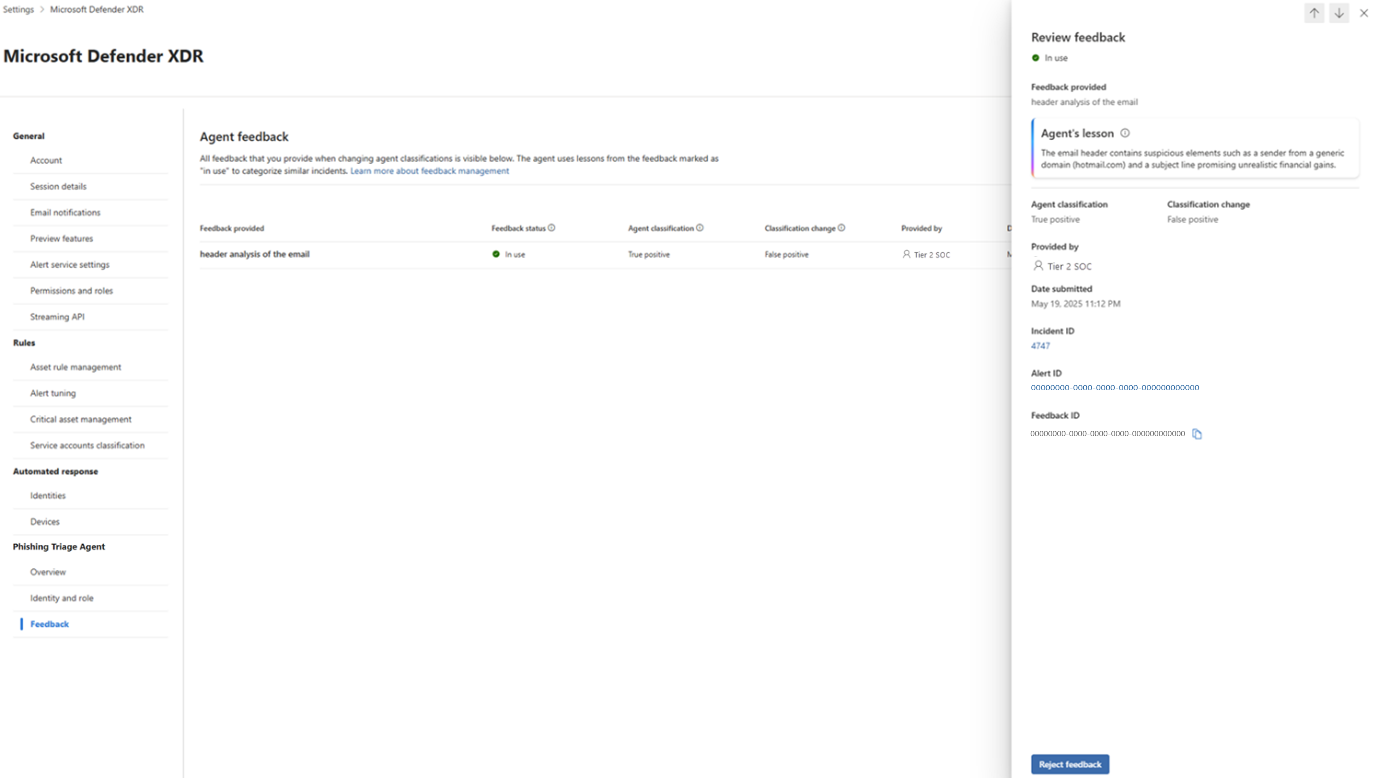
Task: Click the Automated response section heading
Action: coord(56,471)
